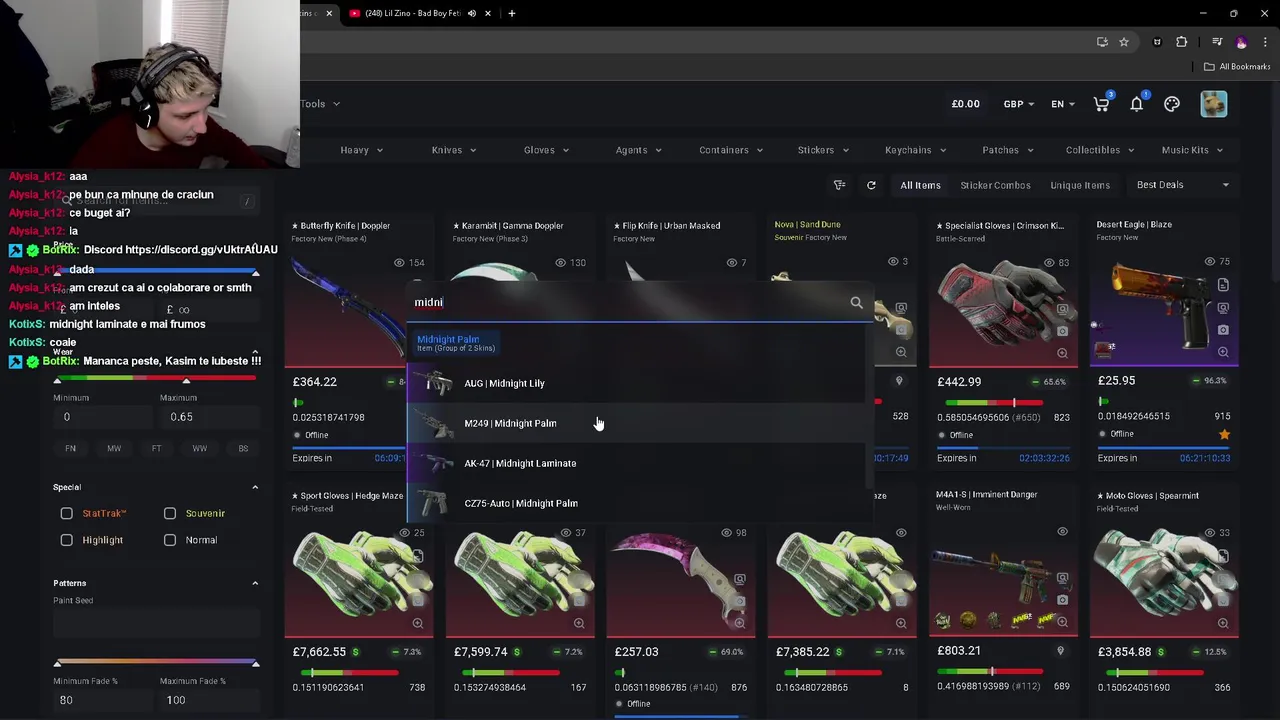Mute the Lil Zino YouTube tab audio

472,13
